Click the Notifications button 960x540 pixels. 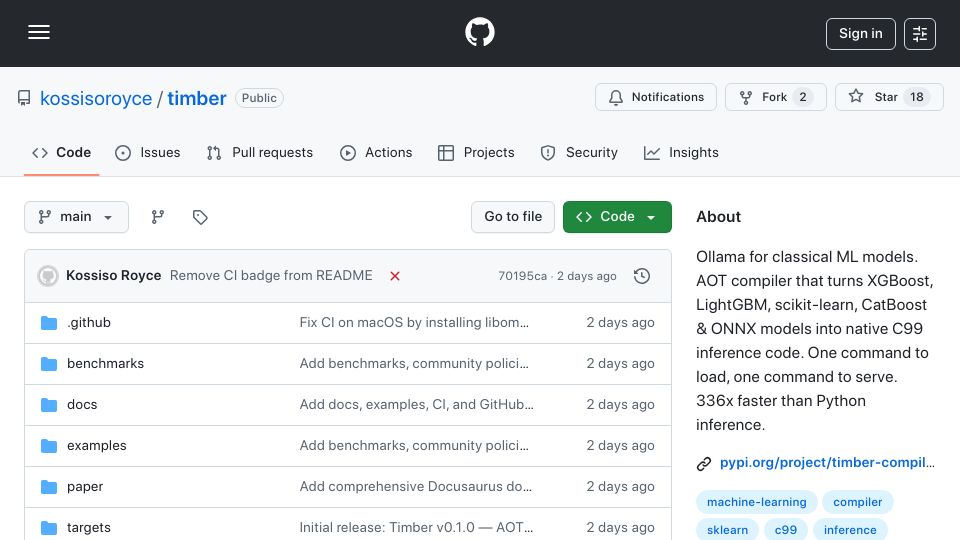[x=656, y=97]
